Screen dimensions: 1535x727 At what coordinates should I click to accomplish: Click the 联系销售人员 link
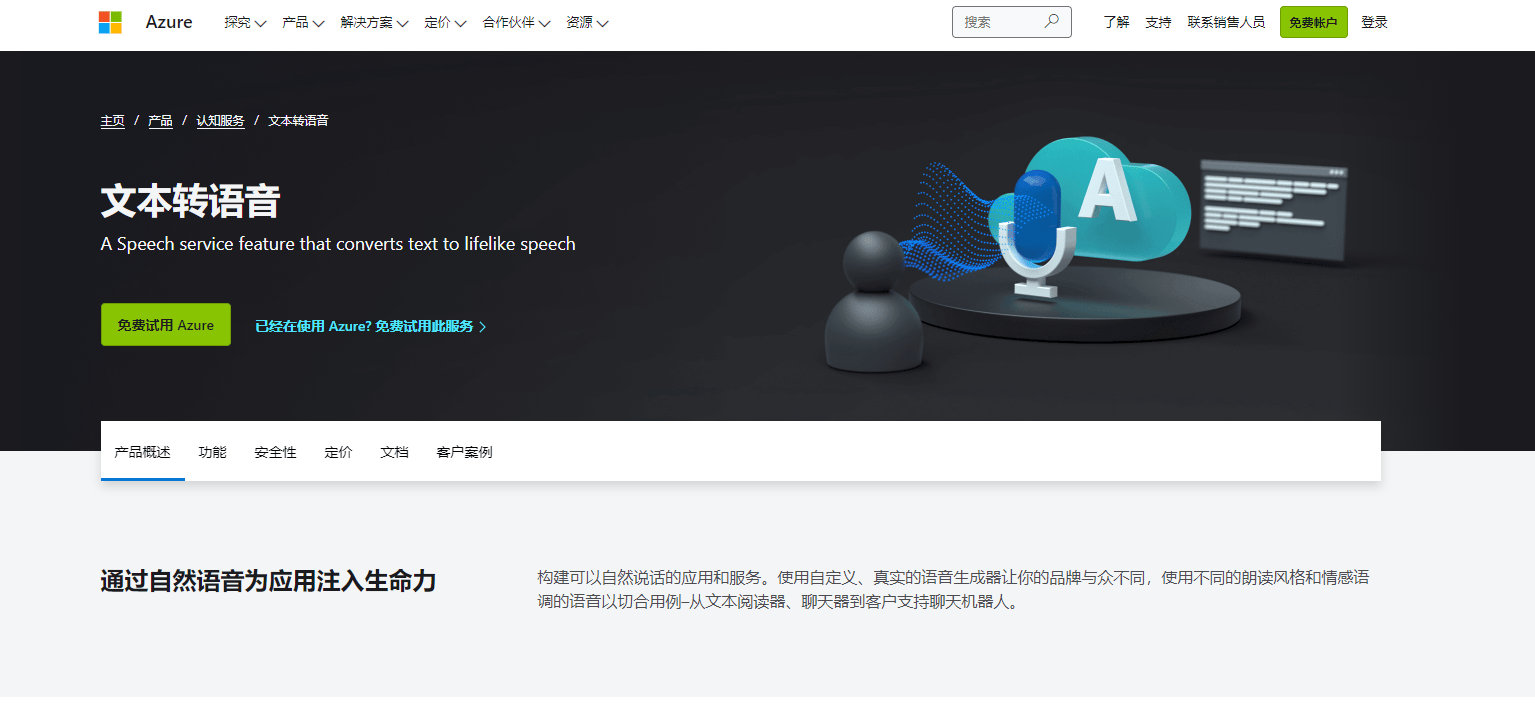point(1226,22)
